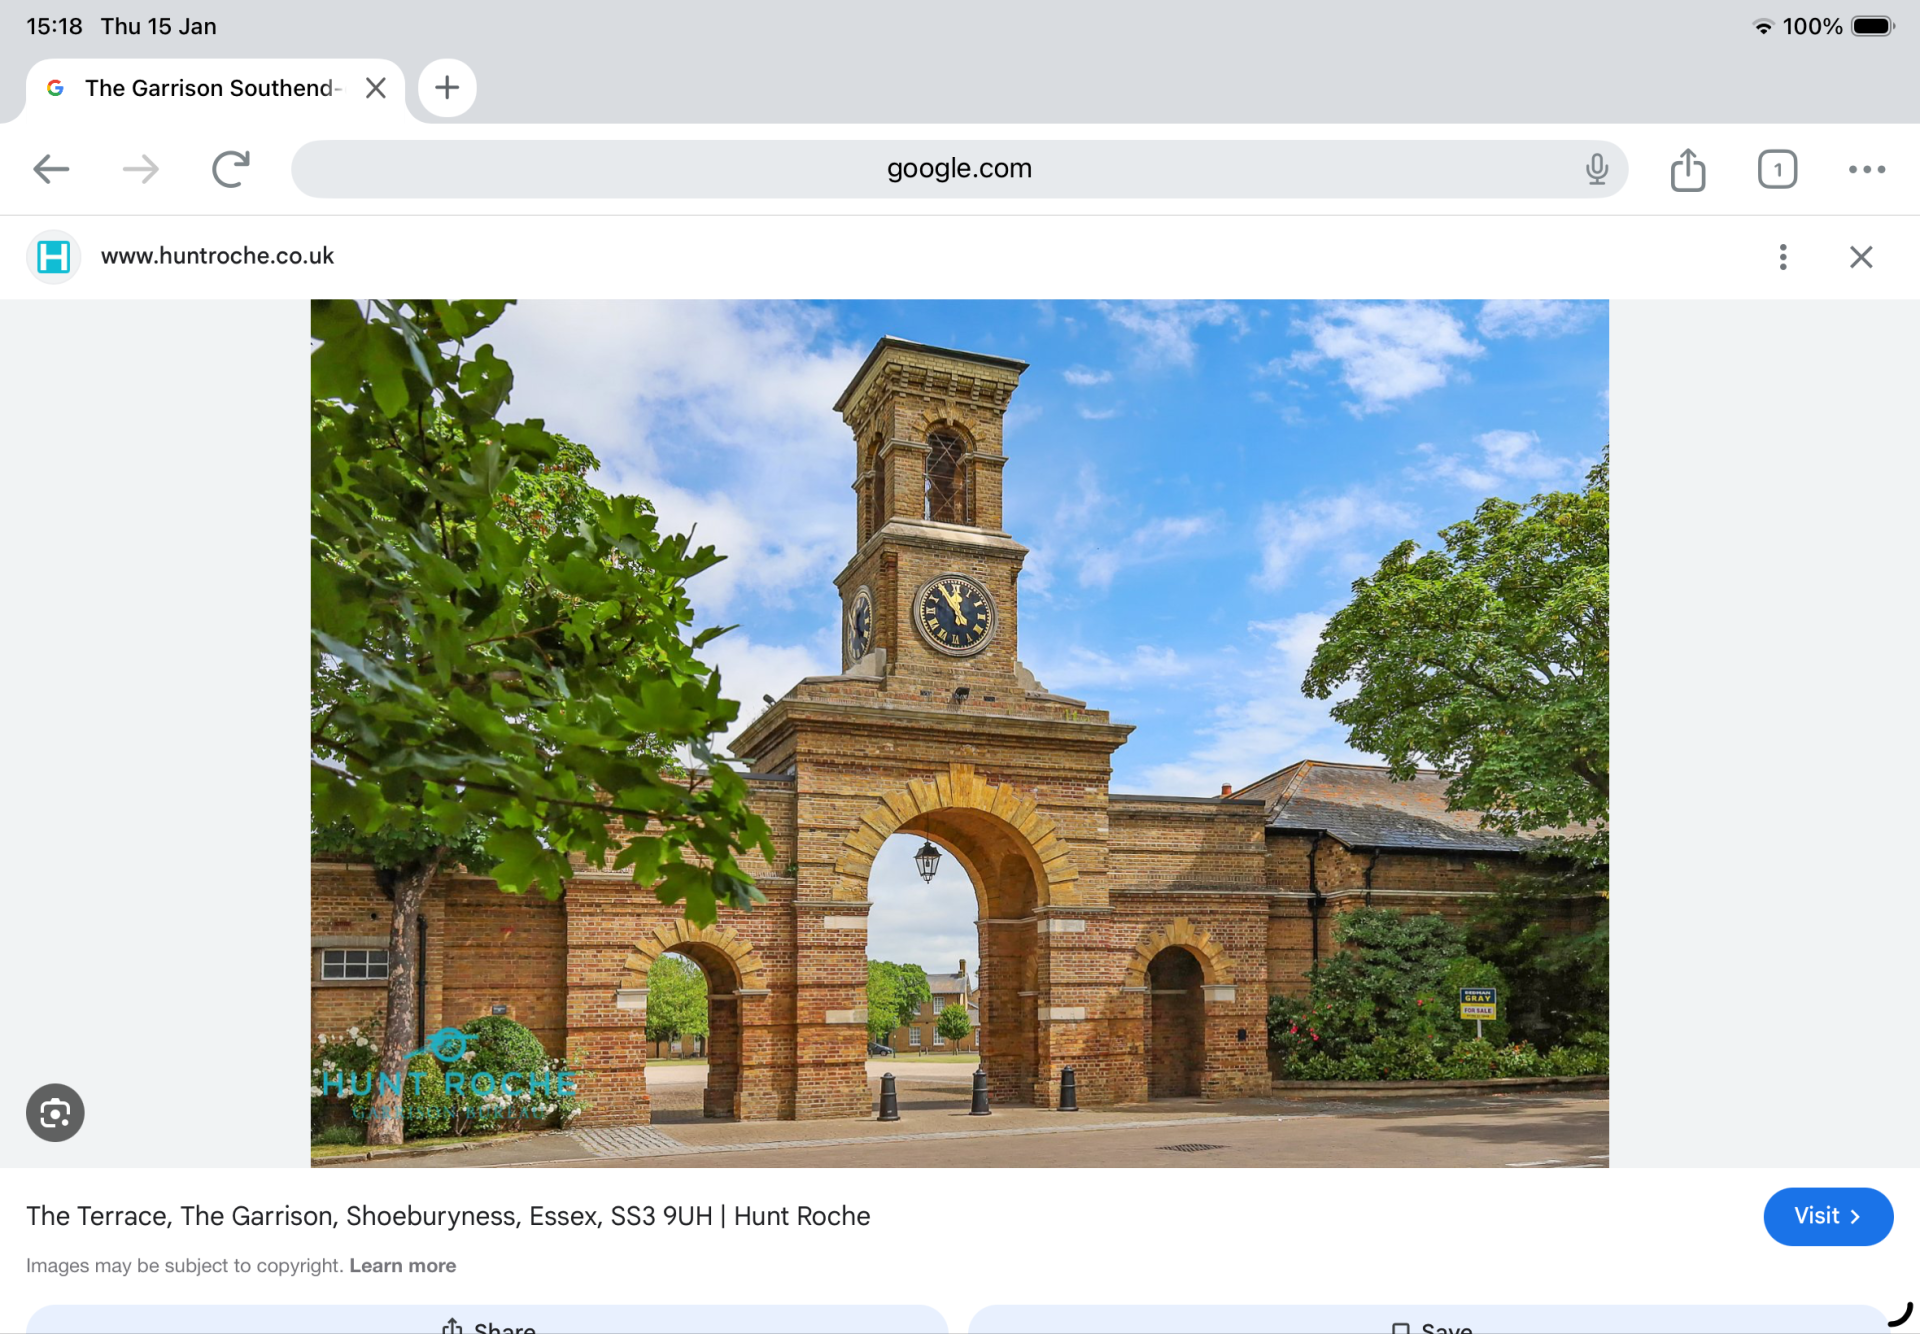Viewport: 1920px width, 1334px height.
Task: Tap the google.com address bar
Action: [958, 169]
